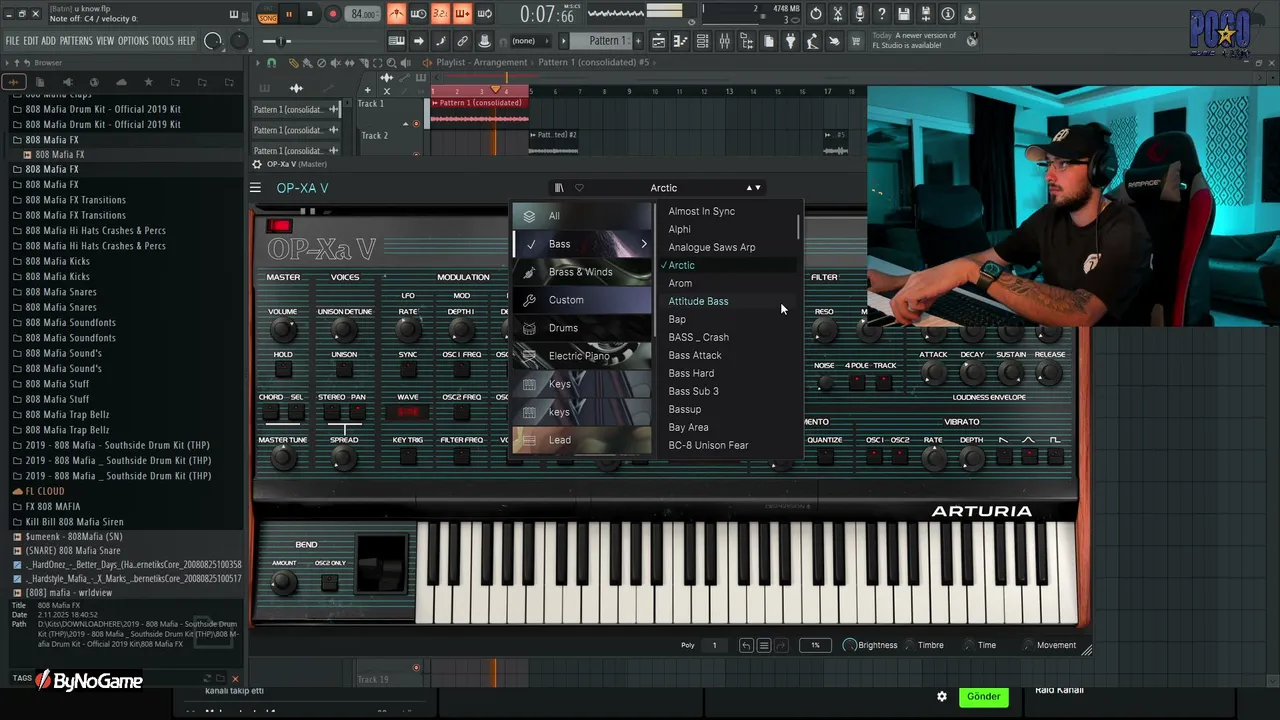Select the Bass Sub 3 preset
The width and height of the screenshot is (1280, 720).
click(693, 391)
